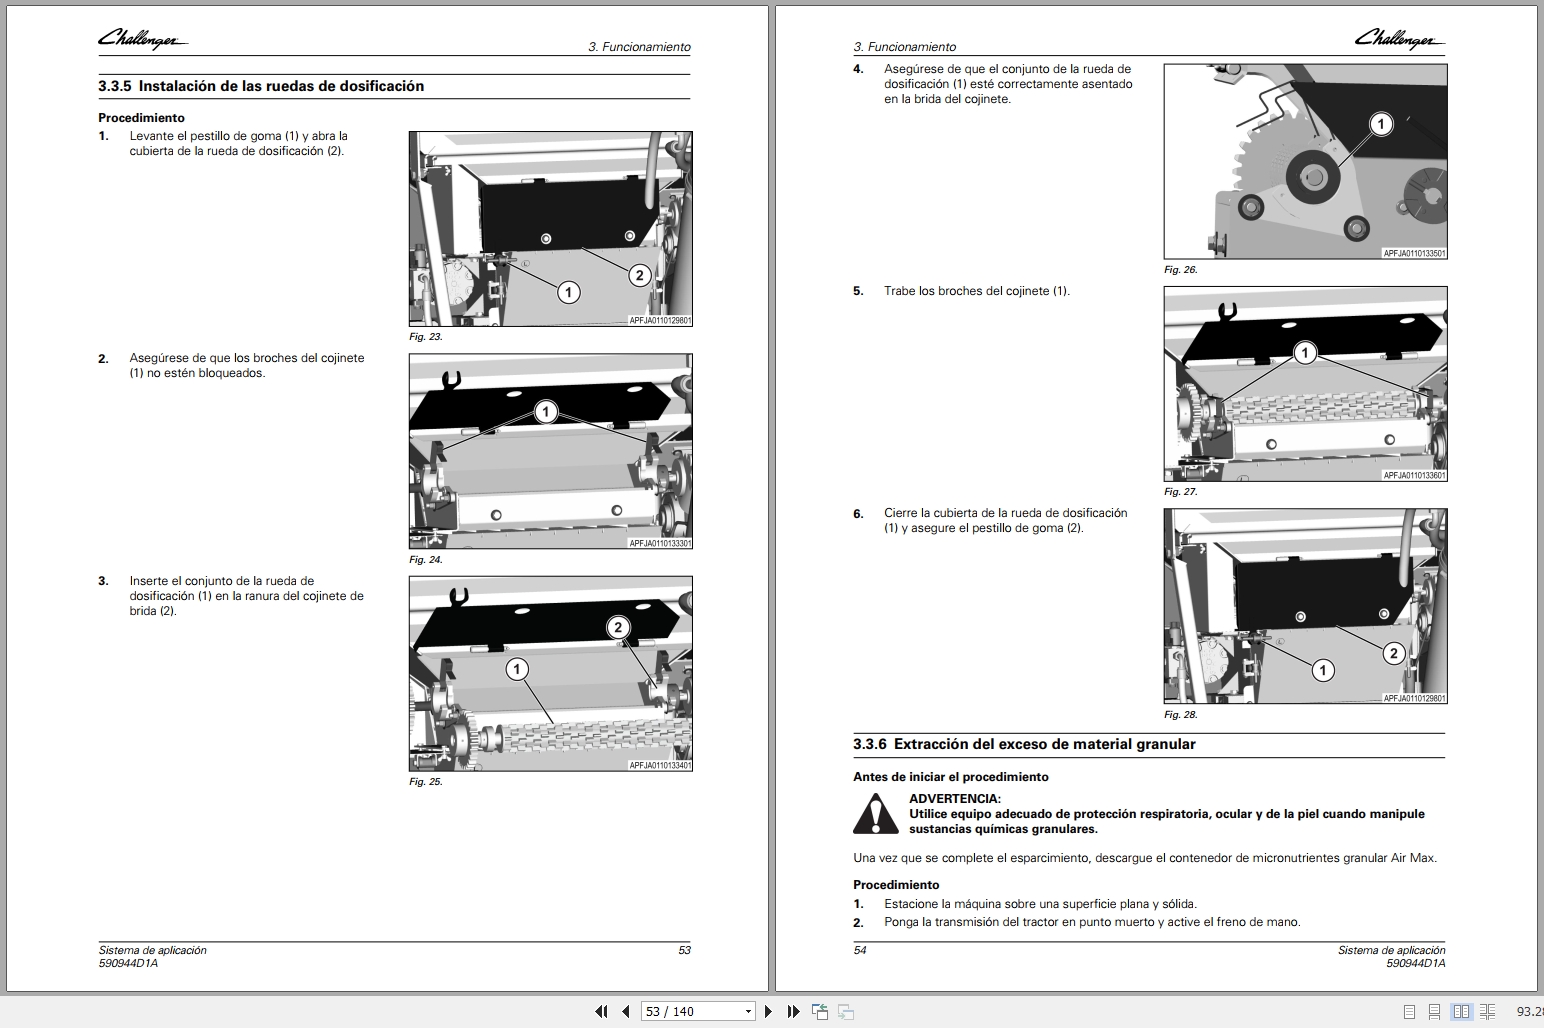Viewport: 1544px width, 1028px height.
Task: Go to the first page
Action: [x=601, y=1011]
